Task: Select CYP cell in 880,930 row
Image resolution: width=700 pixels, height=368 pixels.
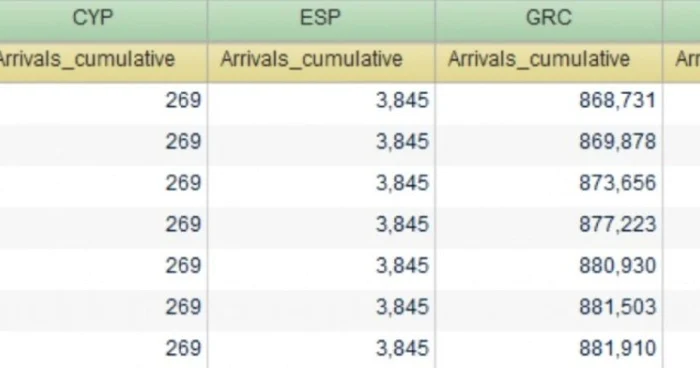Action: (x=103, y=266)
